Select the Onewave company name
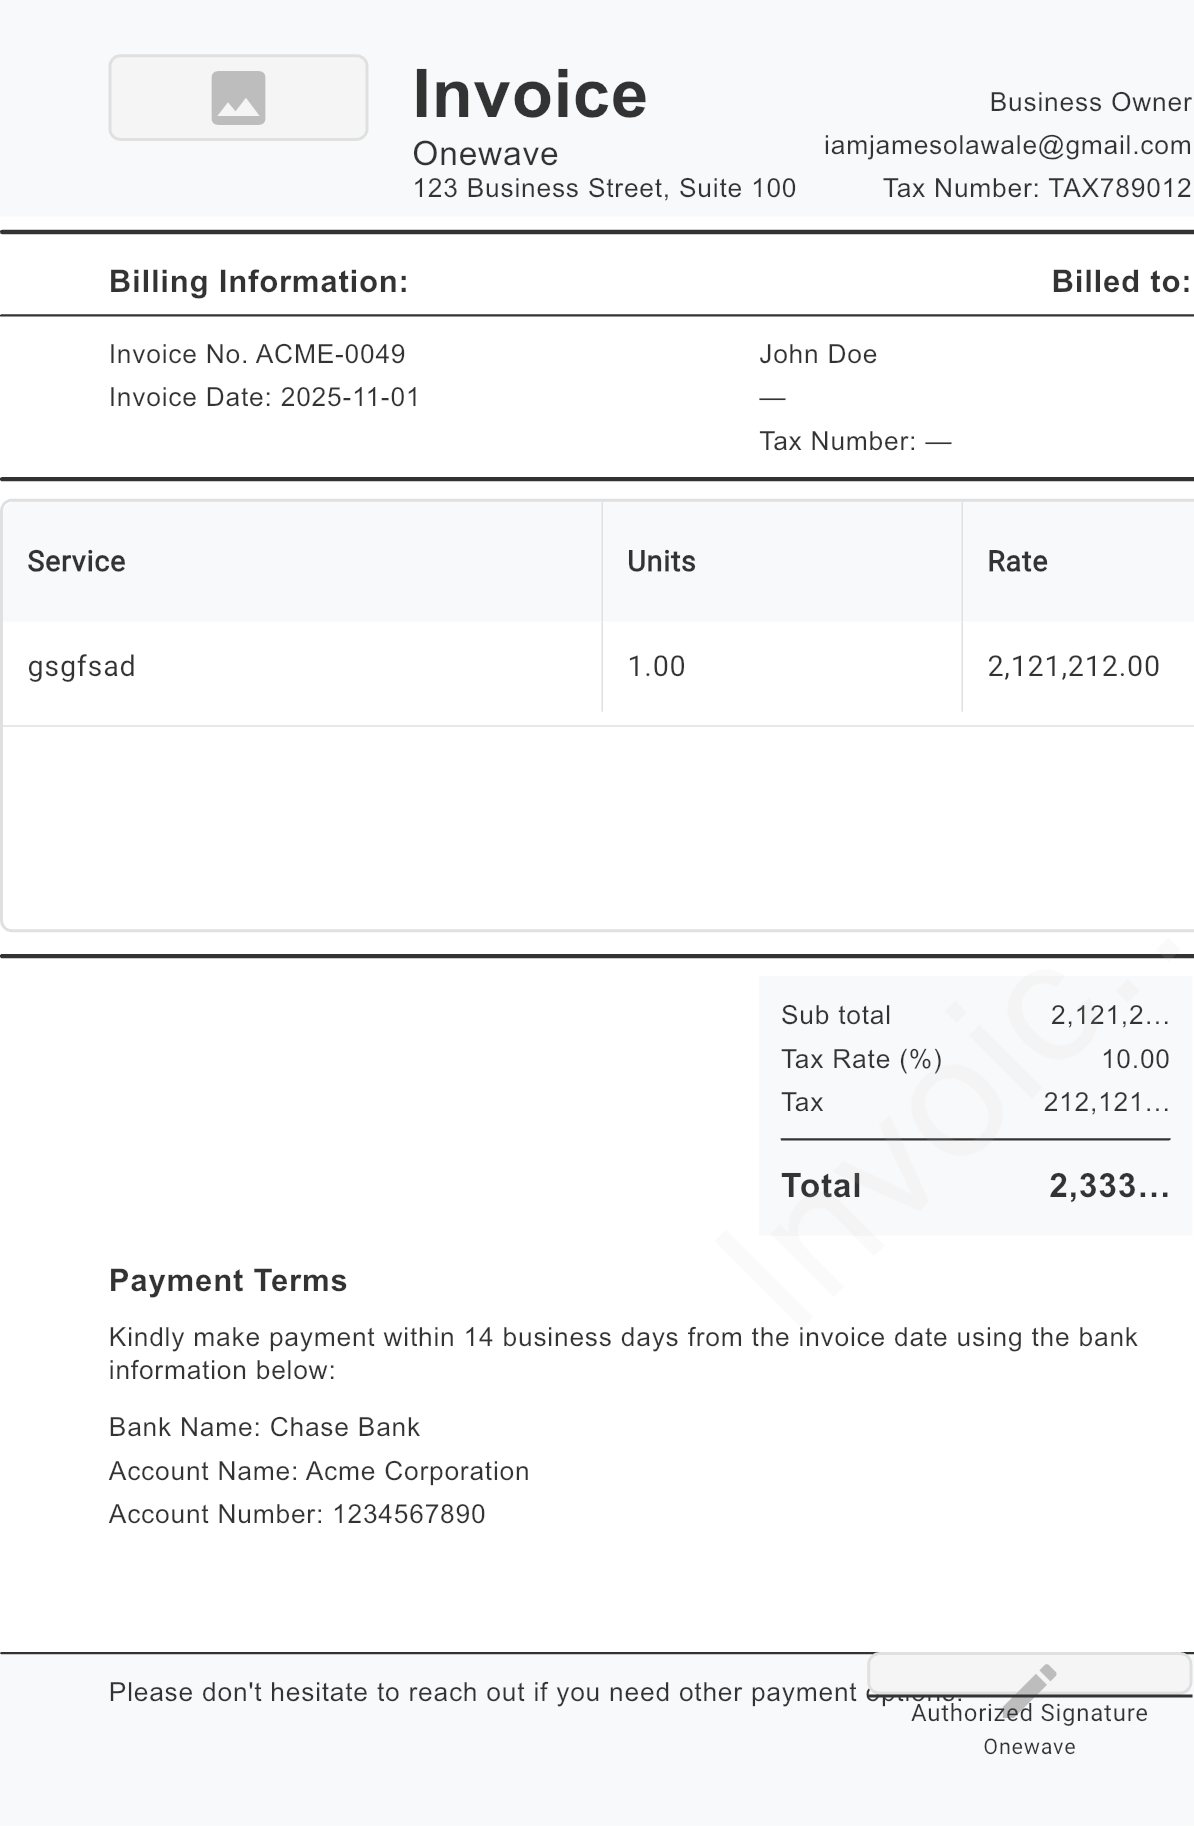1194x1826 pixels. coord(485,154)
